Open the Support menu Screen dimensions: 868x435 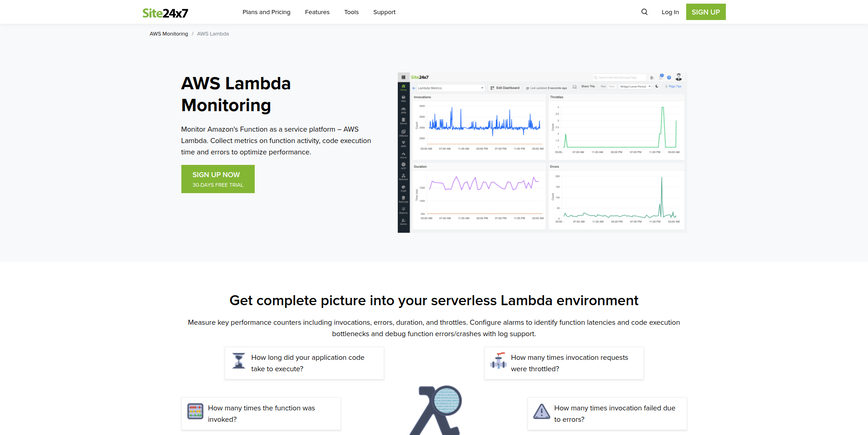click(384, 12)
